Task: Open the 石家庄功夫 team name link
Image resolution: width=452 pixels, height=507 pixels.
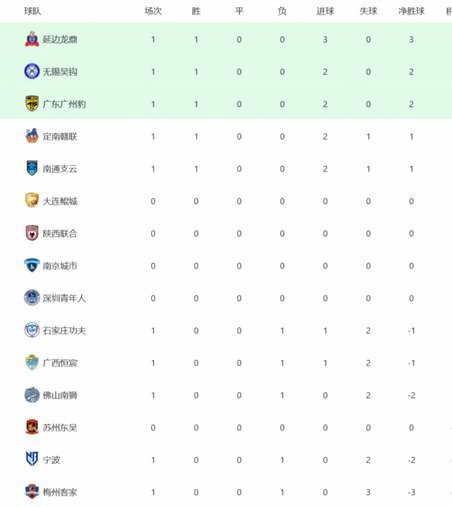Action: [64, 330]
